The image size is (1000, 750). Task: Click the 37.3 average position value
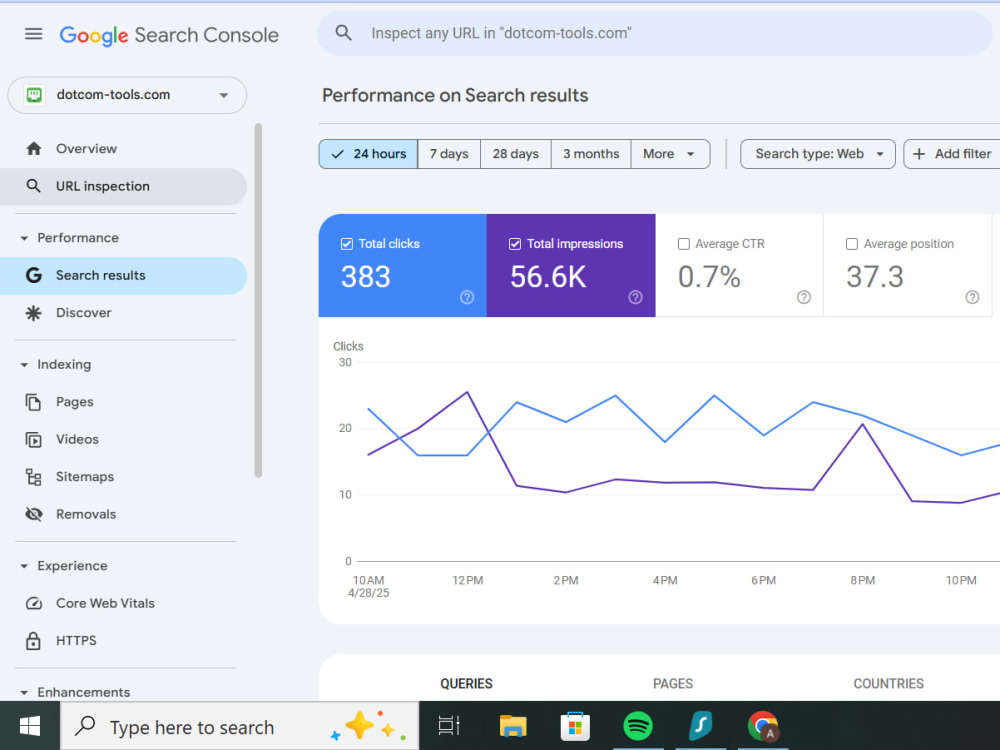(875, 277)
